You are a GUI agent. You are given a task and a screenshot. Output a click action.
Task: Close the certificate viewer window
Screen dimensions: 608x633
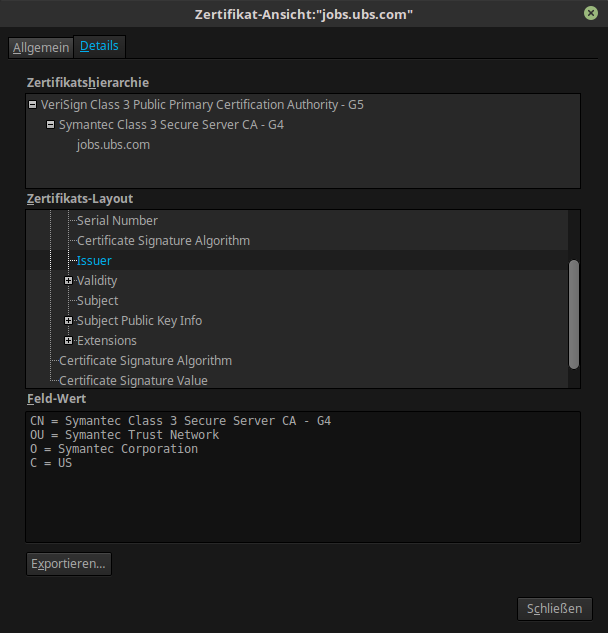pos(591,13)
